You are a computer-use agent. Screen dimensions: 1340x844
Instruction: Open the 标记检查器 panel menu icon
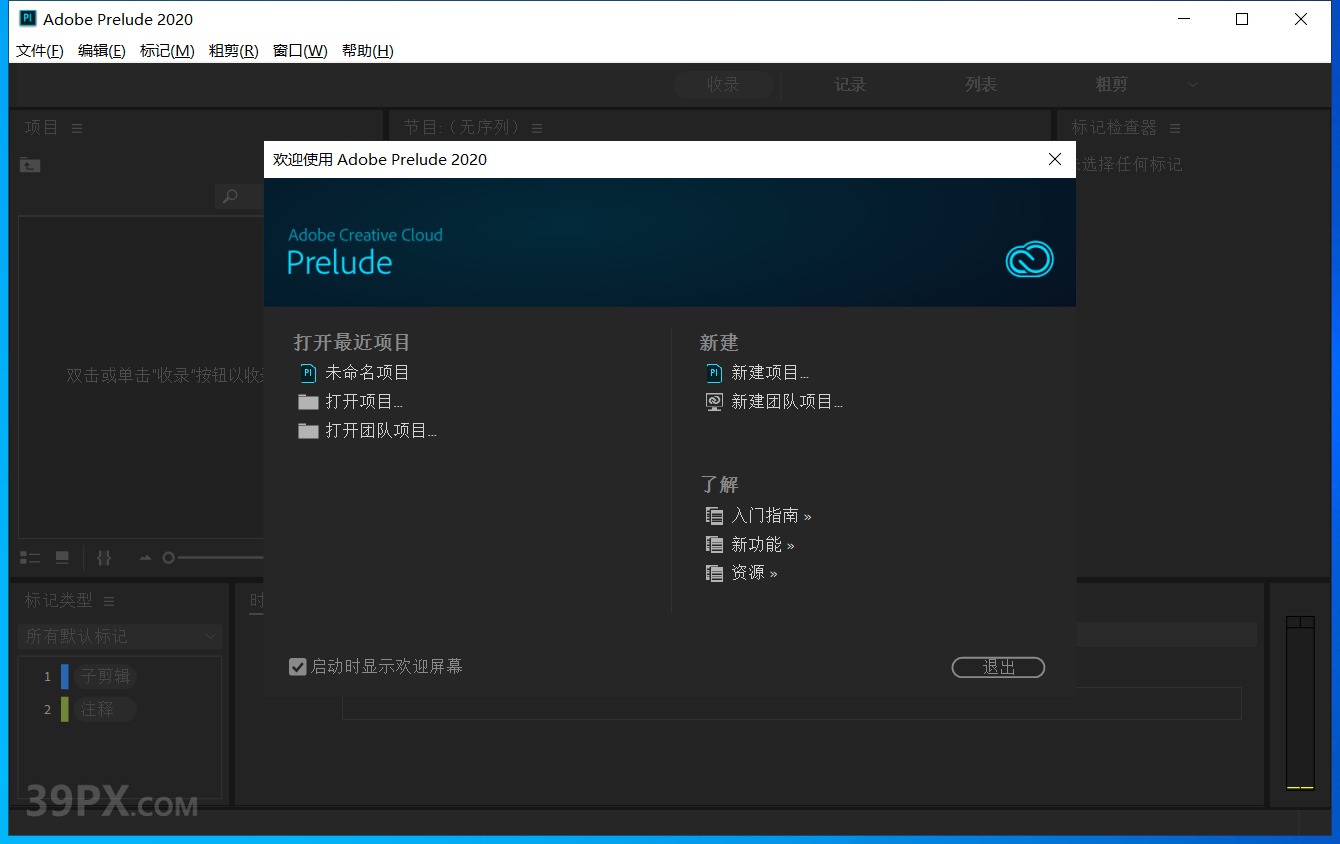pyautogui.click(x=1175, y=128)
